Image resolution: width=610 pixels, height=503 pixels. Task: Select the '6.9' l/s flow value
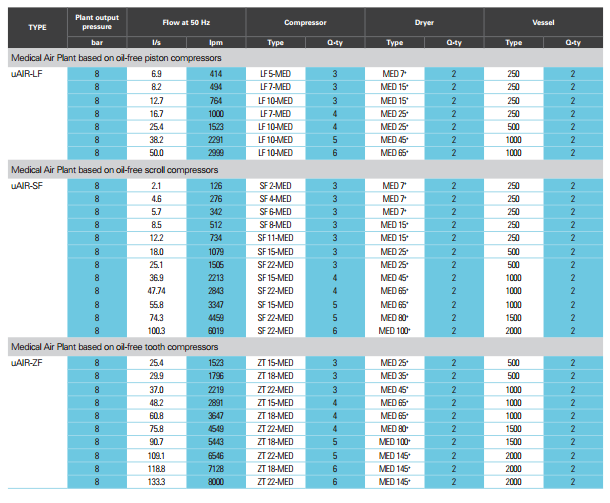[x=156, y=74]
